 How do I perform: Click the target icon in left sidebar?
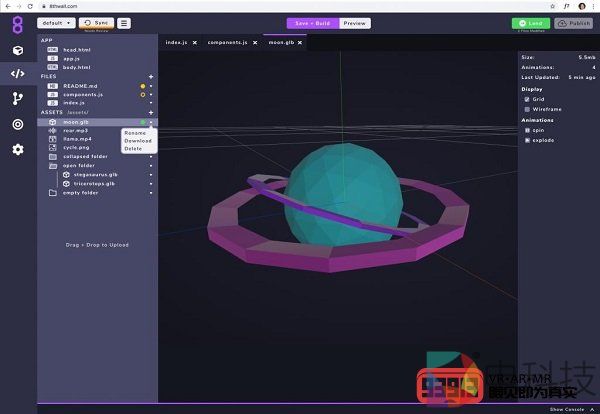tap(17, 124)
